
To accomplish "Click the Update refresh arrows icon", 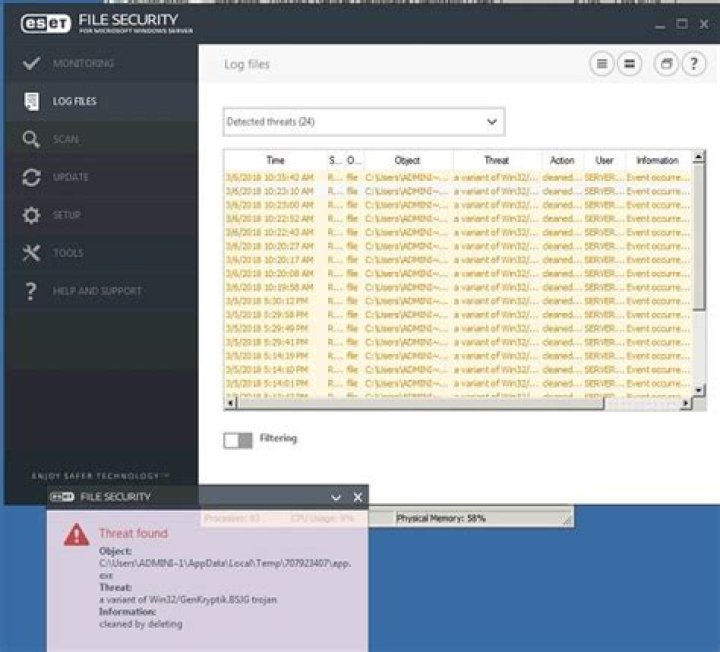I will point(31,178).
